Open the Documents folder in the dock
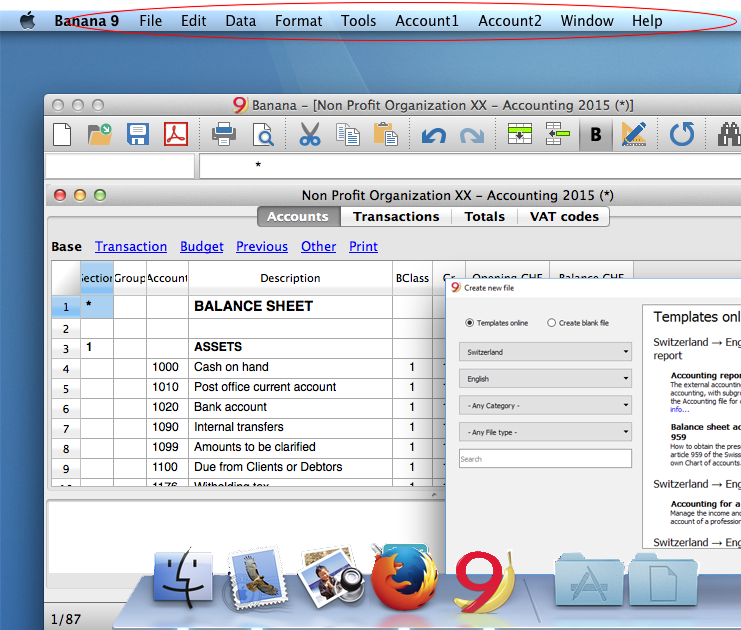The height and width of the screenshot is (630, 741). click(x=663, y=581)
